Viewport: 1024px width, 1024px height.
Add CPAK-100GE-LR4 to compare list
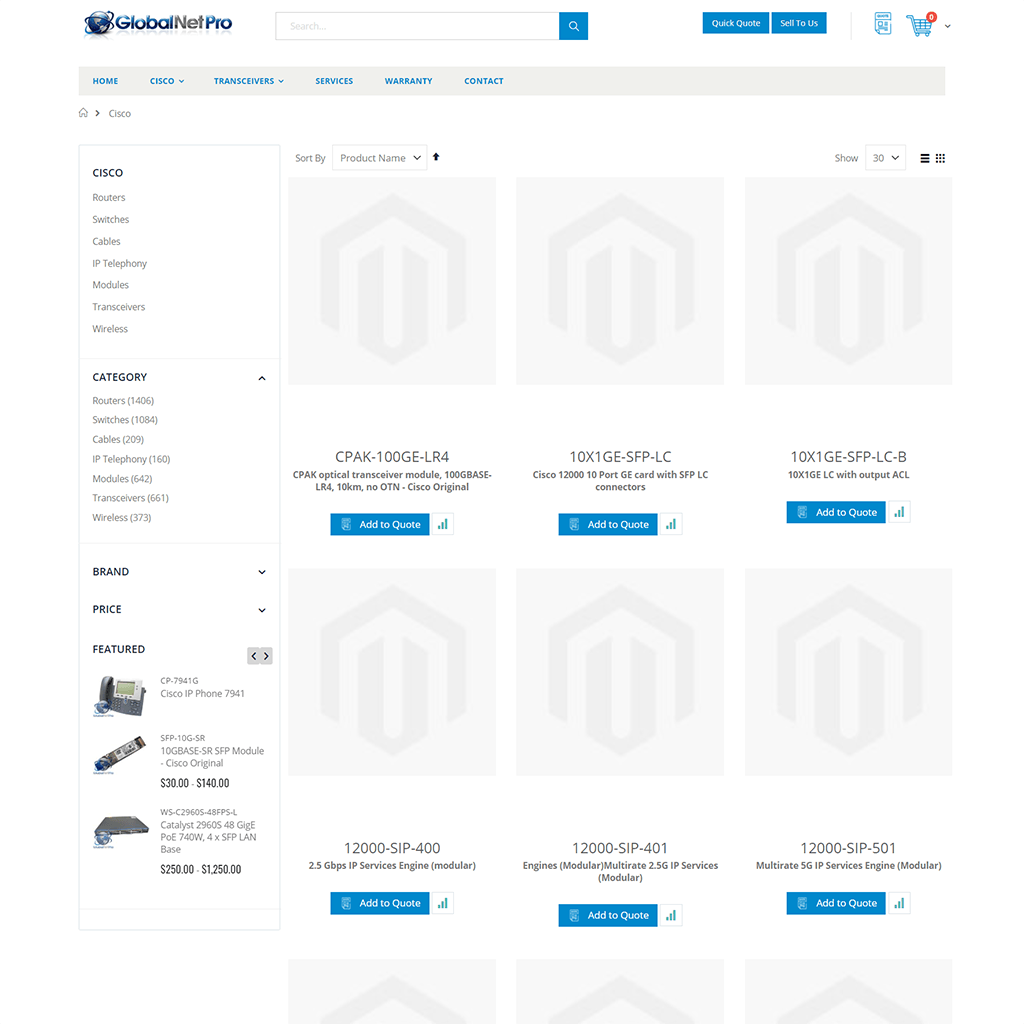click(443, 524)
